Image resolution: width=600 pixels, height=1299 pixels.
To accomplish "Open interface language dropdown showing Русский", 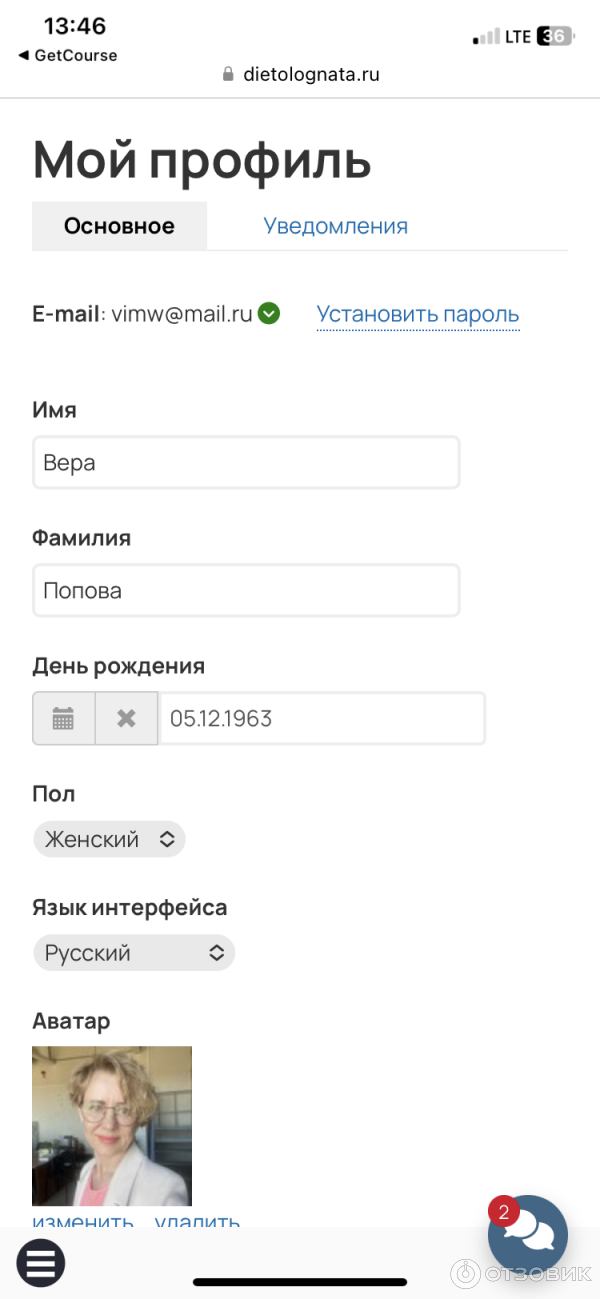I will point(134,953).
